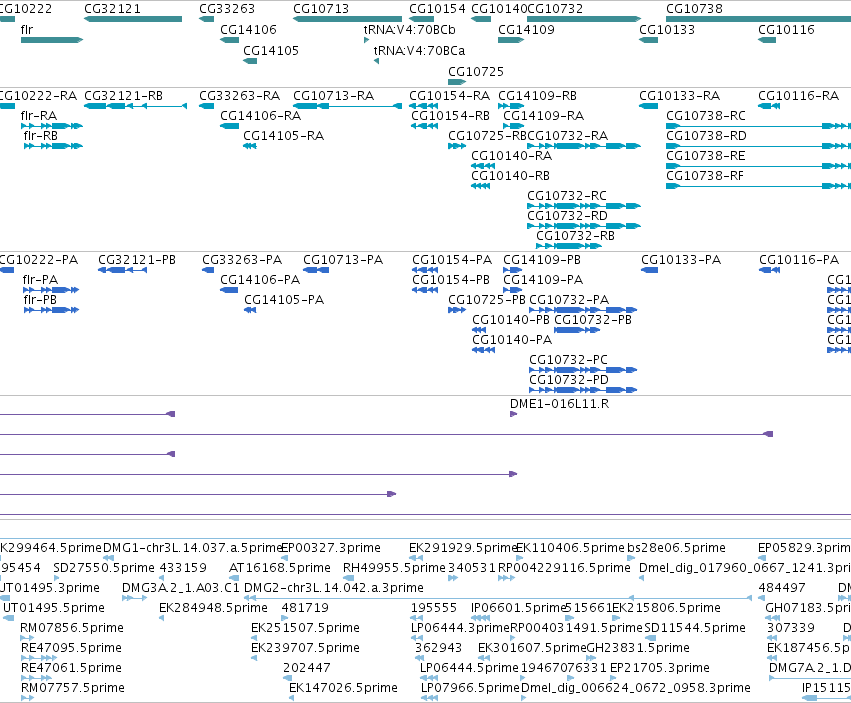Select the CG10116 gene label
Screen dimensions: 851x703
point(786,29)
